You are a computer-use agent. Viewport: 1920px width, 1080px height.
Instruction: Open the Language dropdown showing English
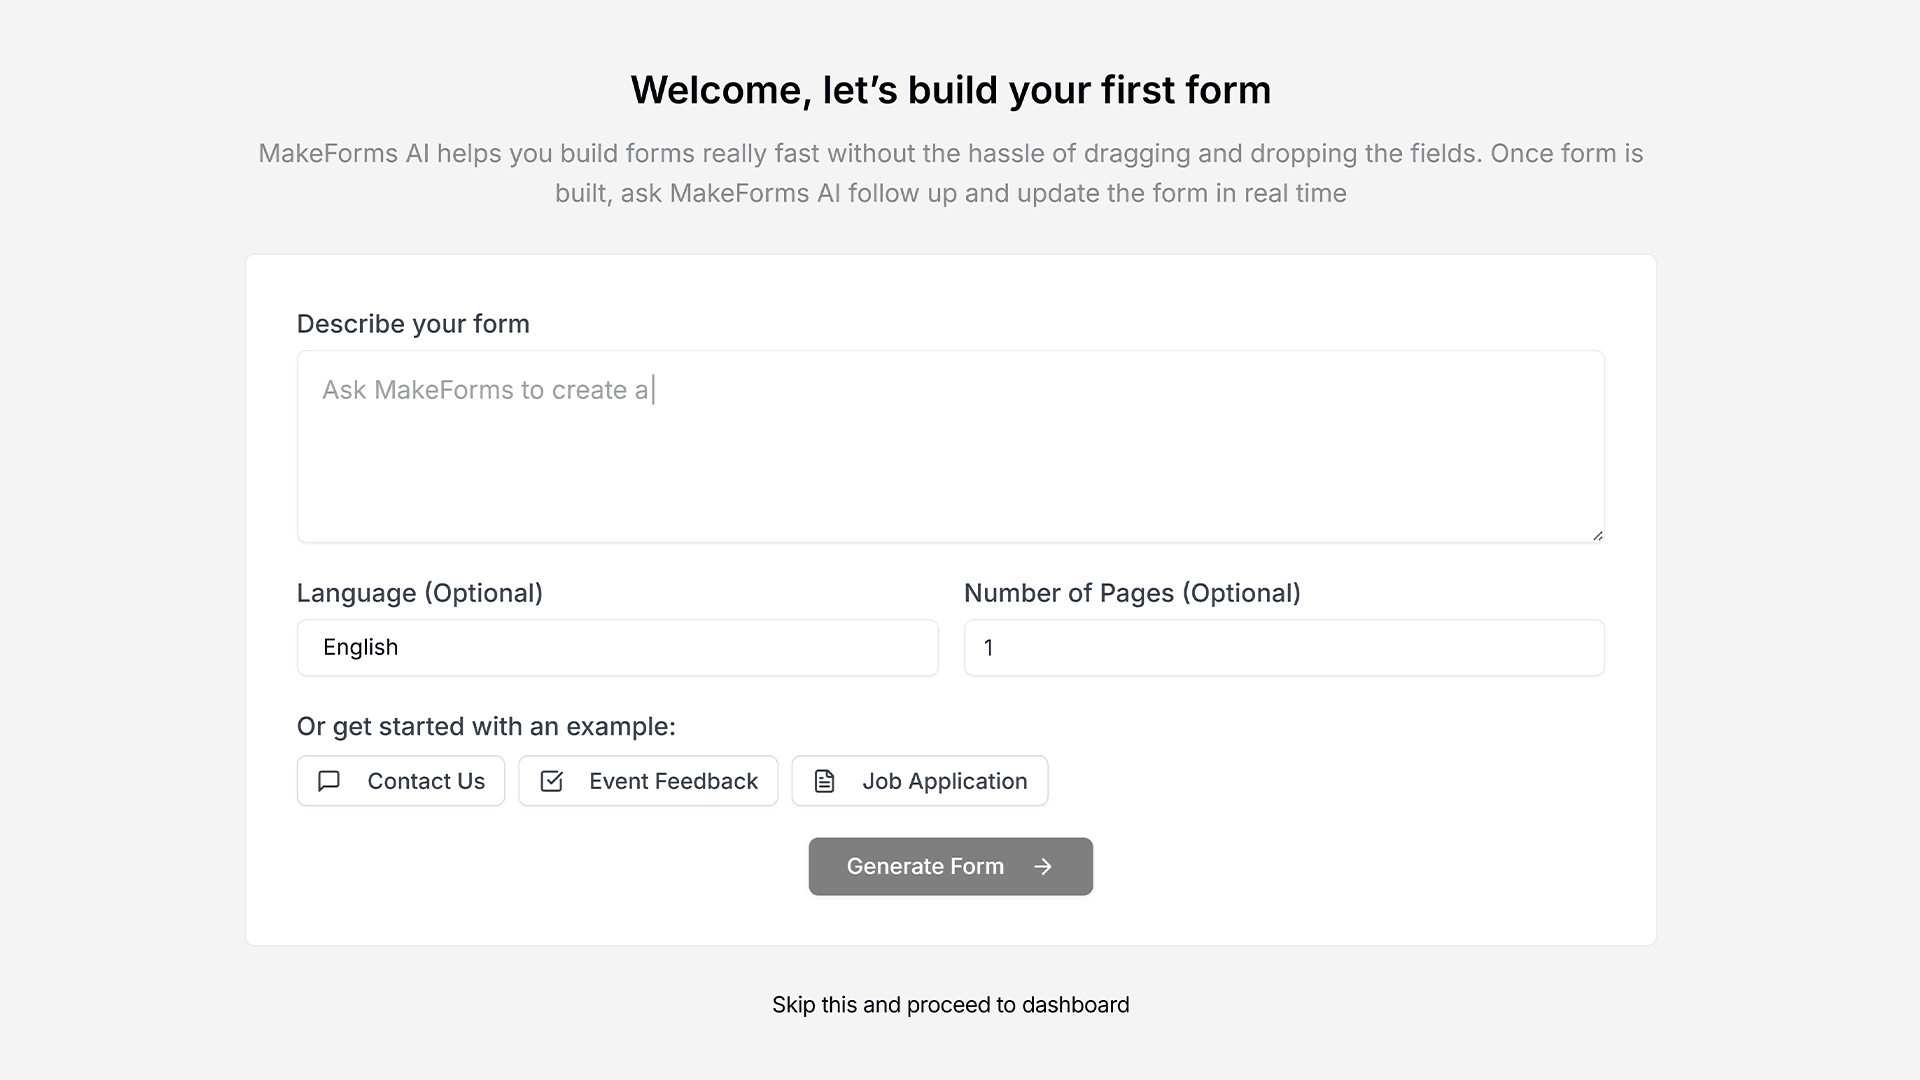tap(618, 648)
